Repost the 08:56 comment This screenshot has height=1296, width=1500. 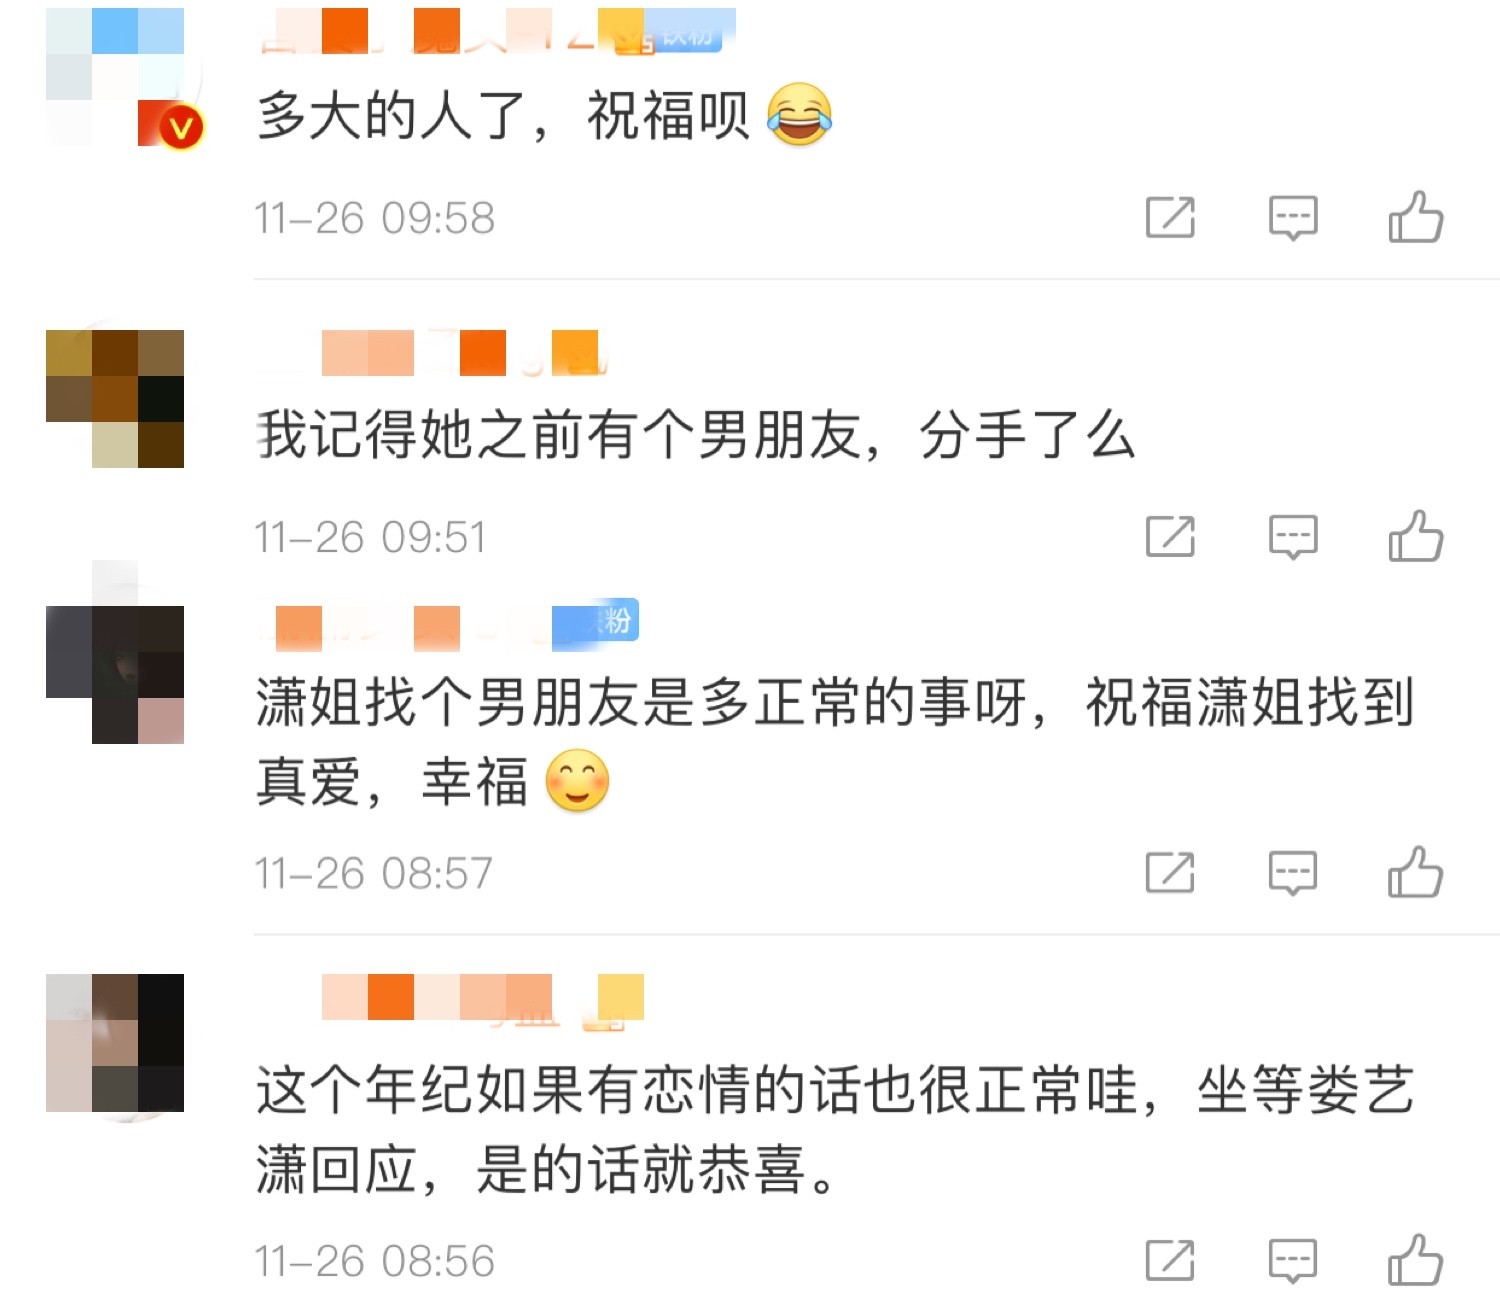1170,1260
